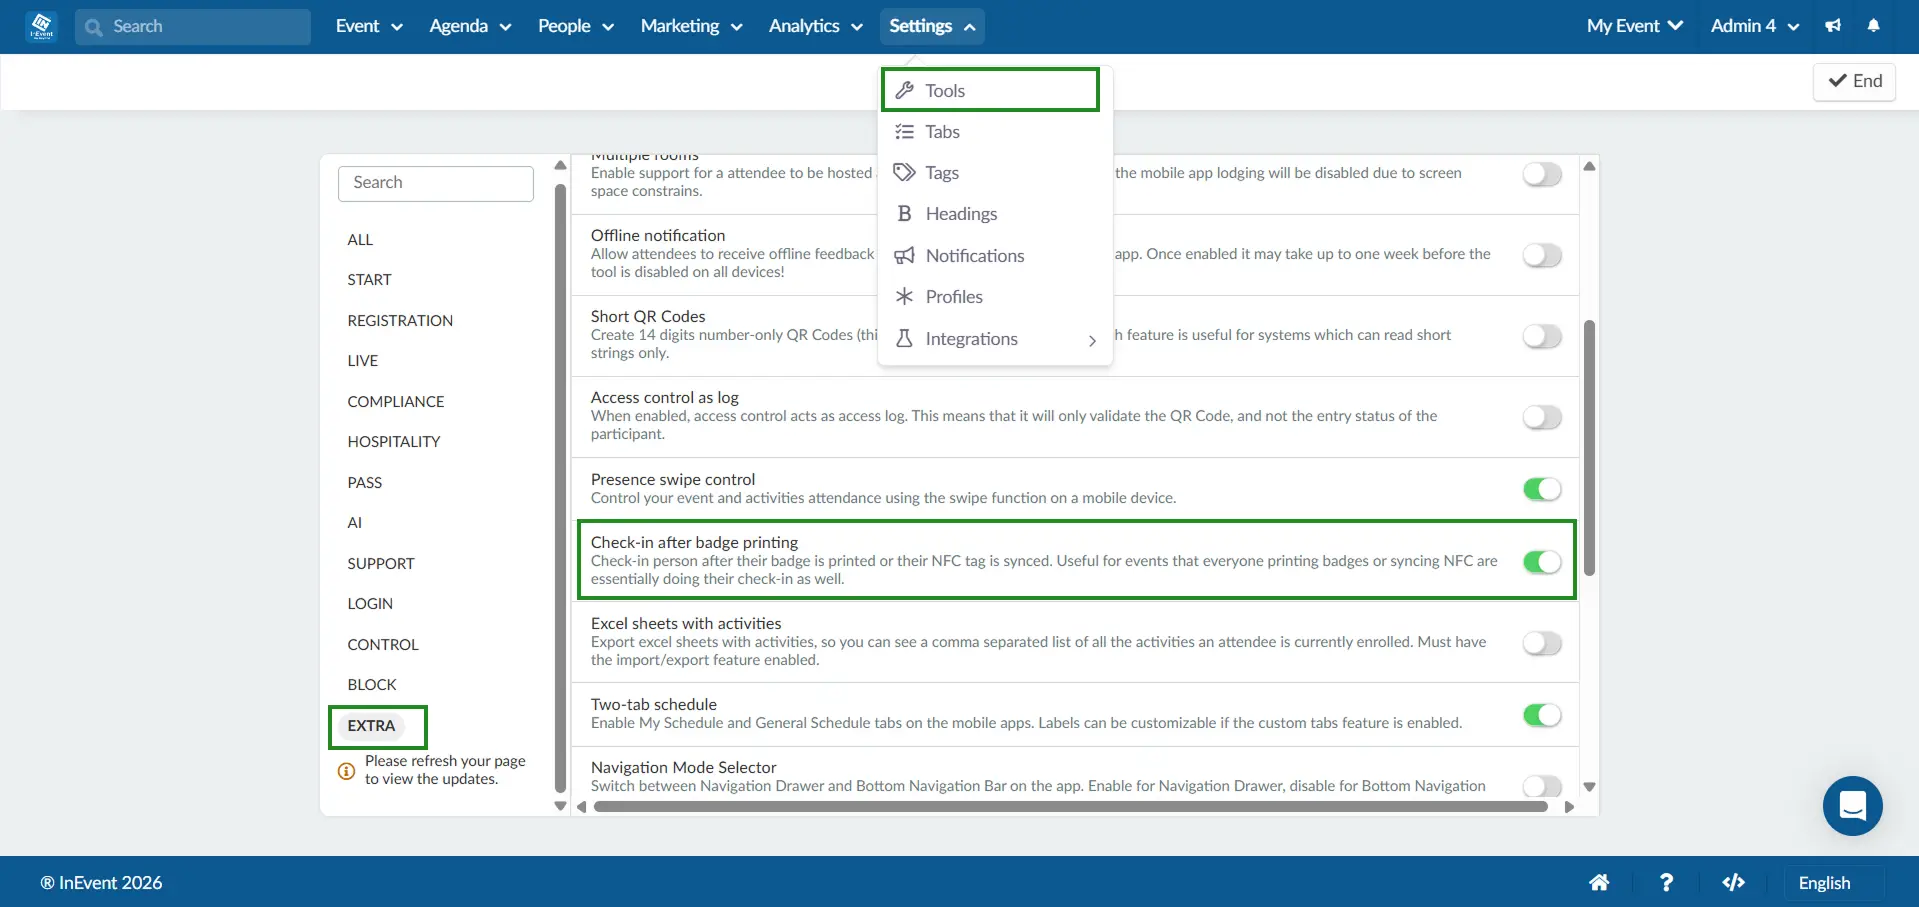Open the live chat support bubble

1852,805
